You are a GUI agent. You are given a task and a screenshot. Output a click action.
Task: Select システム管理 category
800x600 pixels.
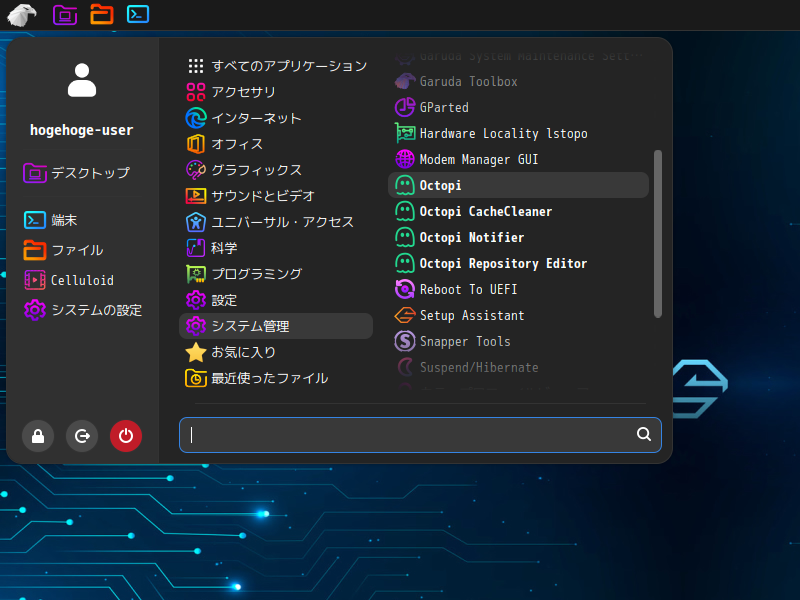276,326
